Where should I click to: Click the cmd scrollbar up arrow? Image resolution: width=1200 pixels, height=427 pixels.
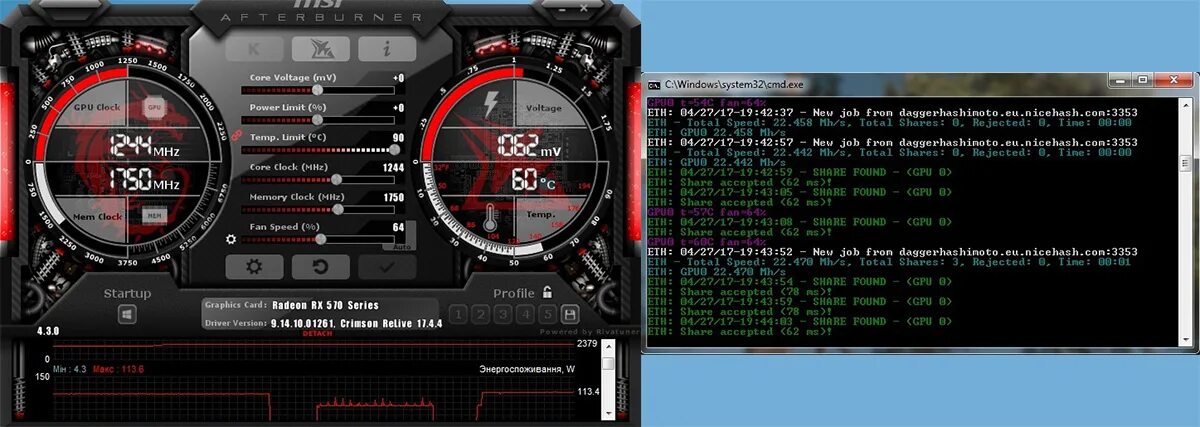coord(1185,104)
